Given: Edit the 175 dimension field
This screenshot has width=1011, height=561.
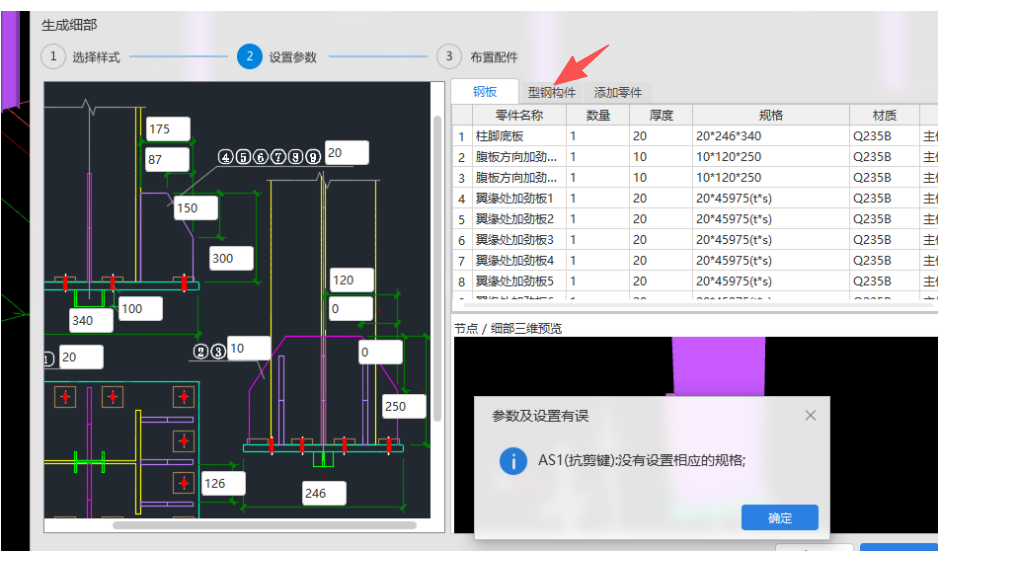Looking at the screenshot, I should coord(168,129).
